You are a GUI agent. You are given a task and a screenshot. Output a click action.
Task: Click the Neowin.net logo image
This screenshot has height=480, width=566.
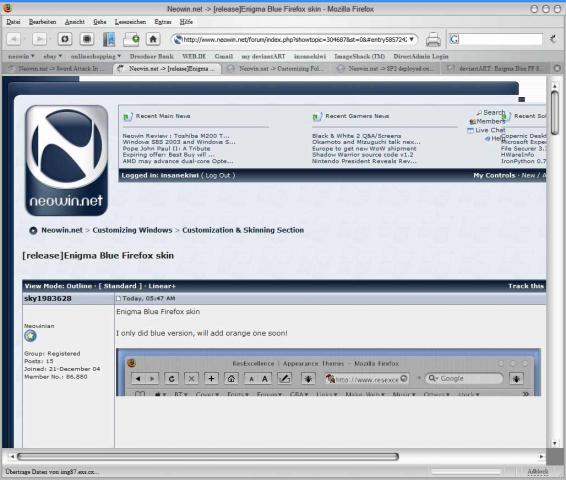[x=66, y=161]
